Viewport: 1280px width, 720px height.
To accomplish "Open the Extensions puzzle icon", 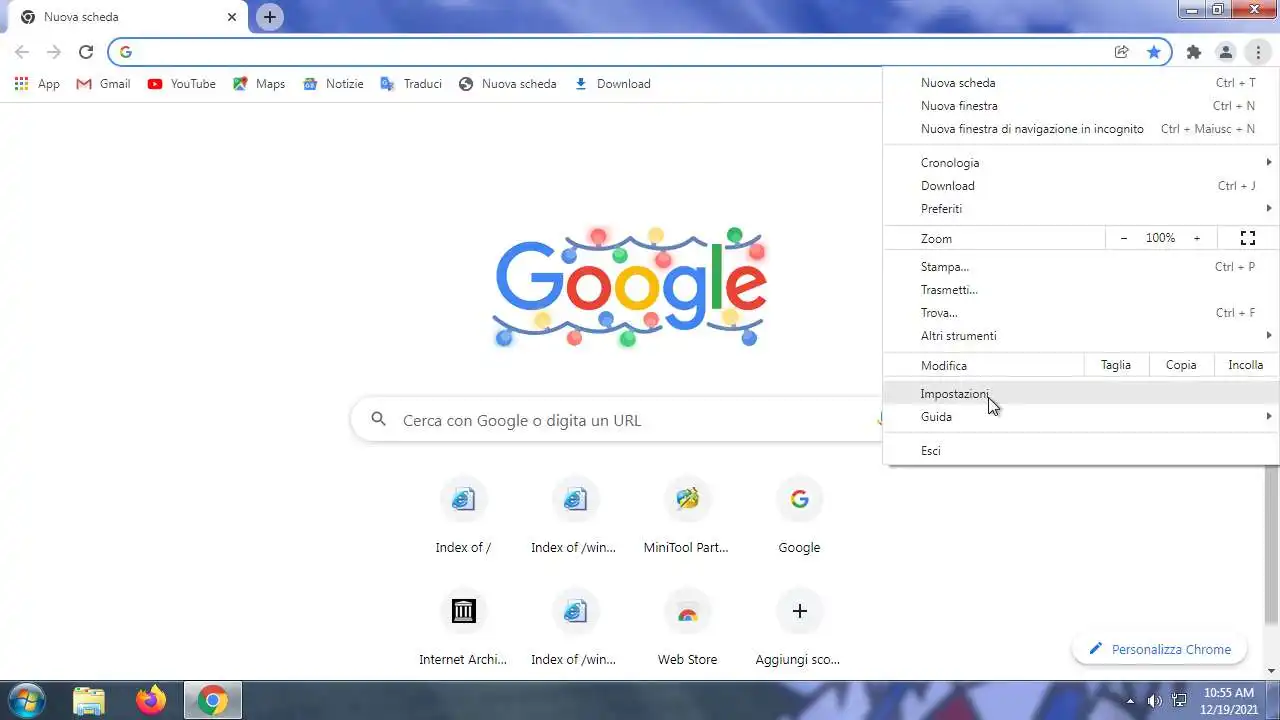I will (x=1193, y=52).
